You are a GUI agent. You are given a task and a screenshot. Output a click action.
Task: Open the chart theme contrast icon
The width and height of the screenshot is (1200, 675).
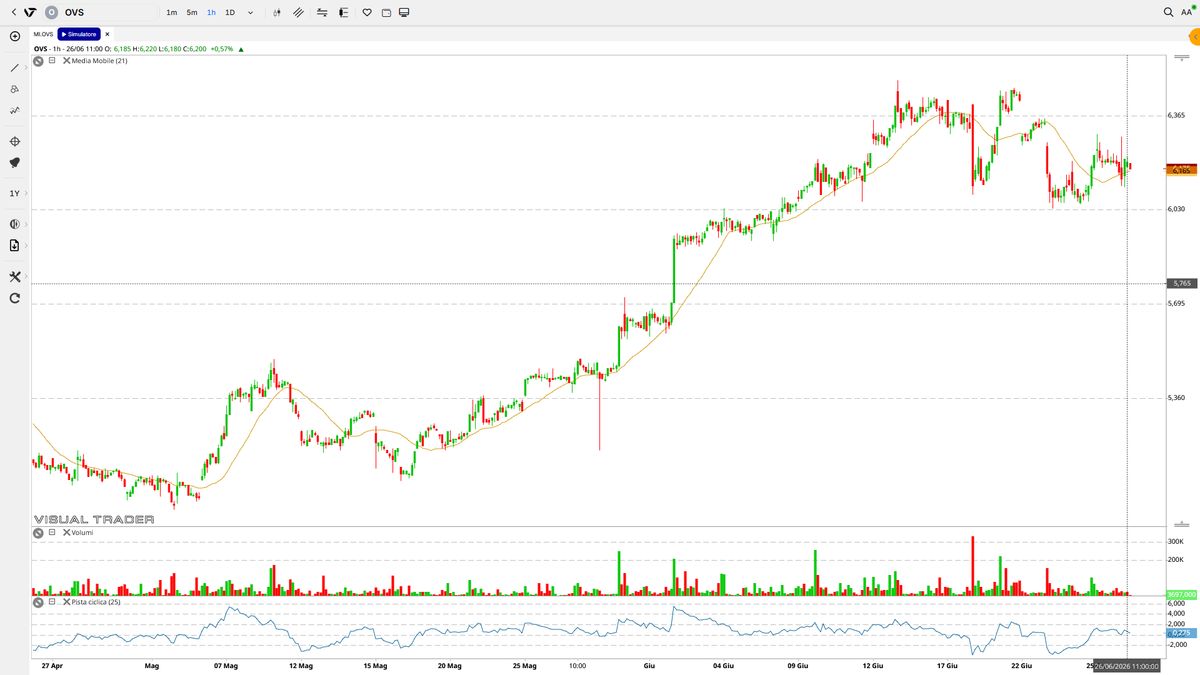point(14,224)
